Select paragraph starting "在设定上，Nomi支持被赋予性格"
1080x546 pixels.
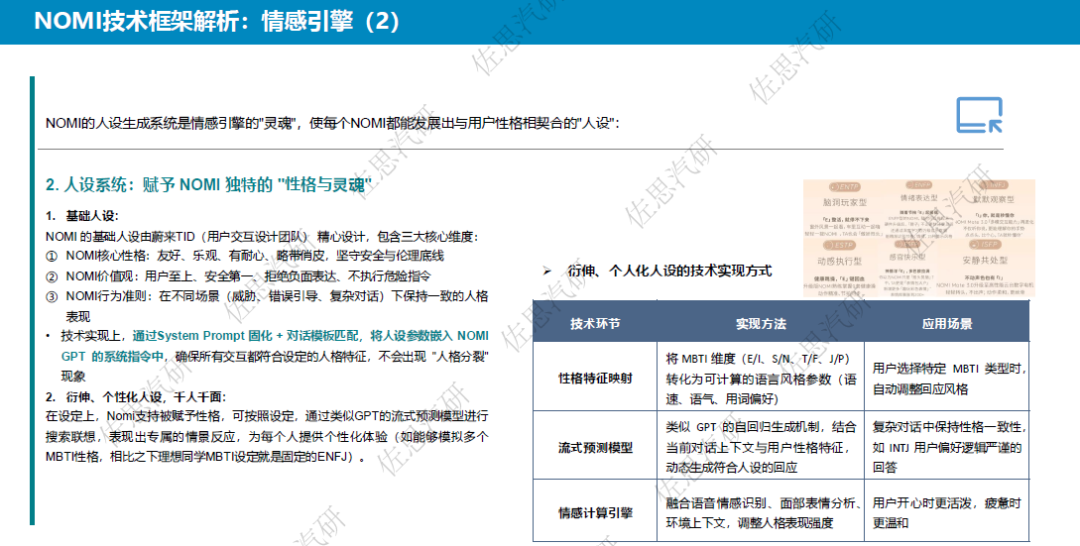[267, 437]
